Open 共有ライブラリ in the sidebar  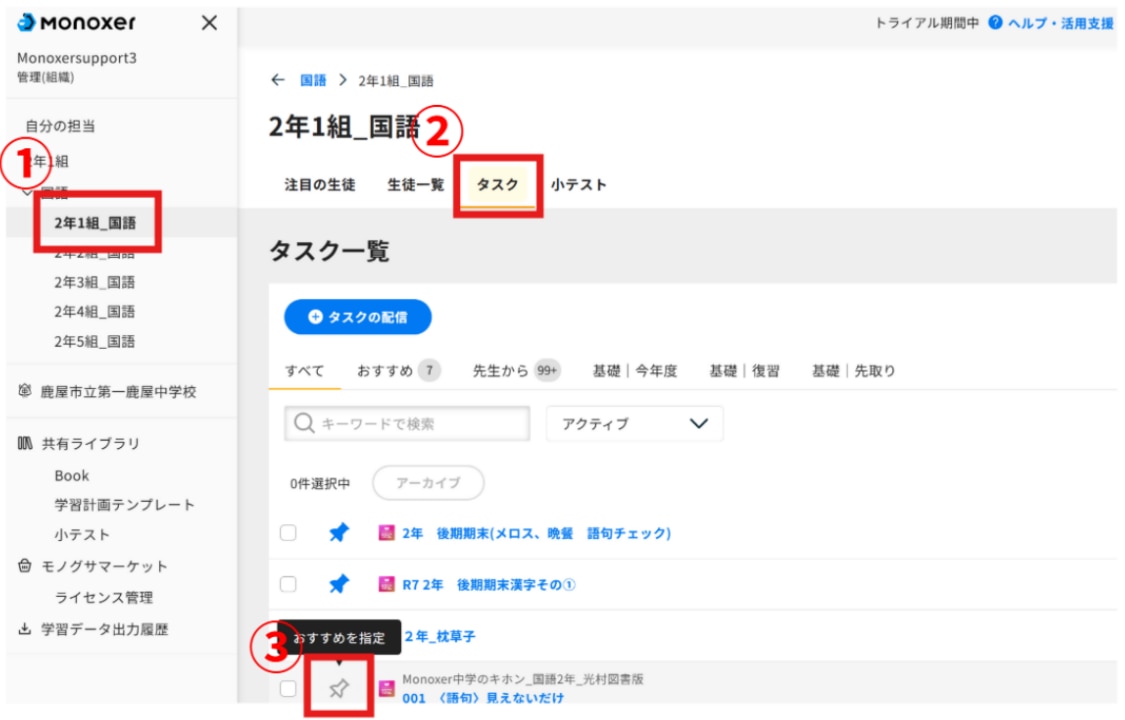pos(90,444)
